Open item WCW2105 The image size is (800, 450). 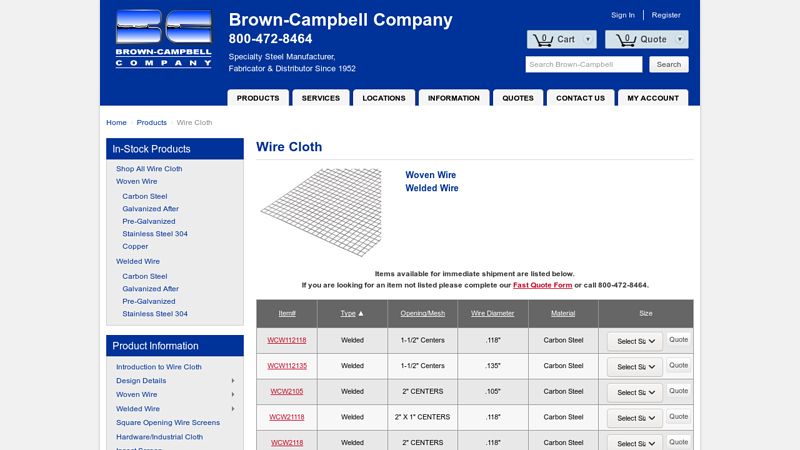(x=287, y=391)
